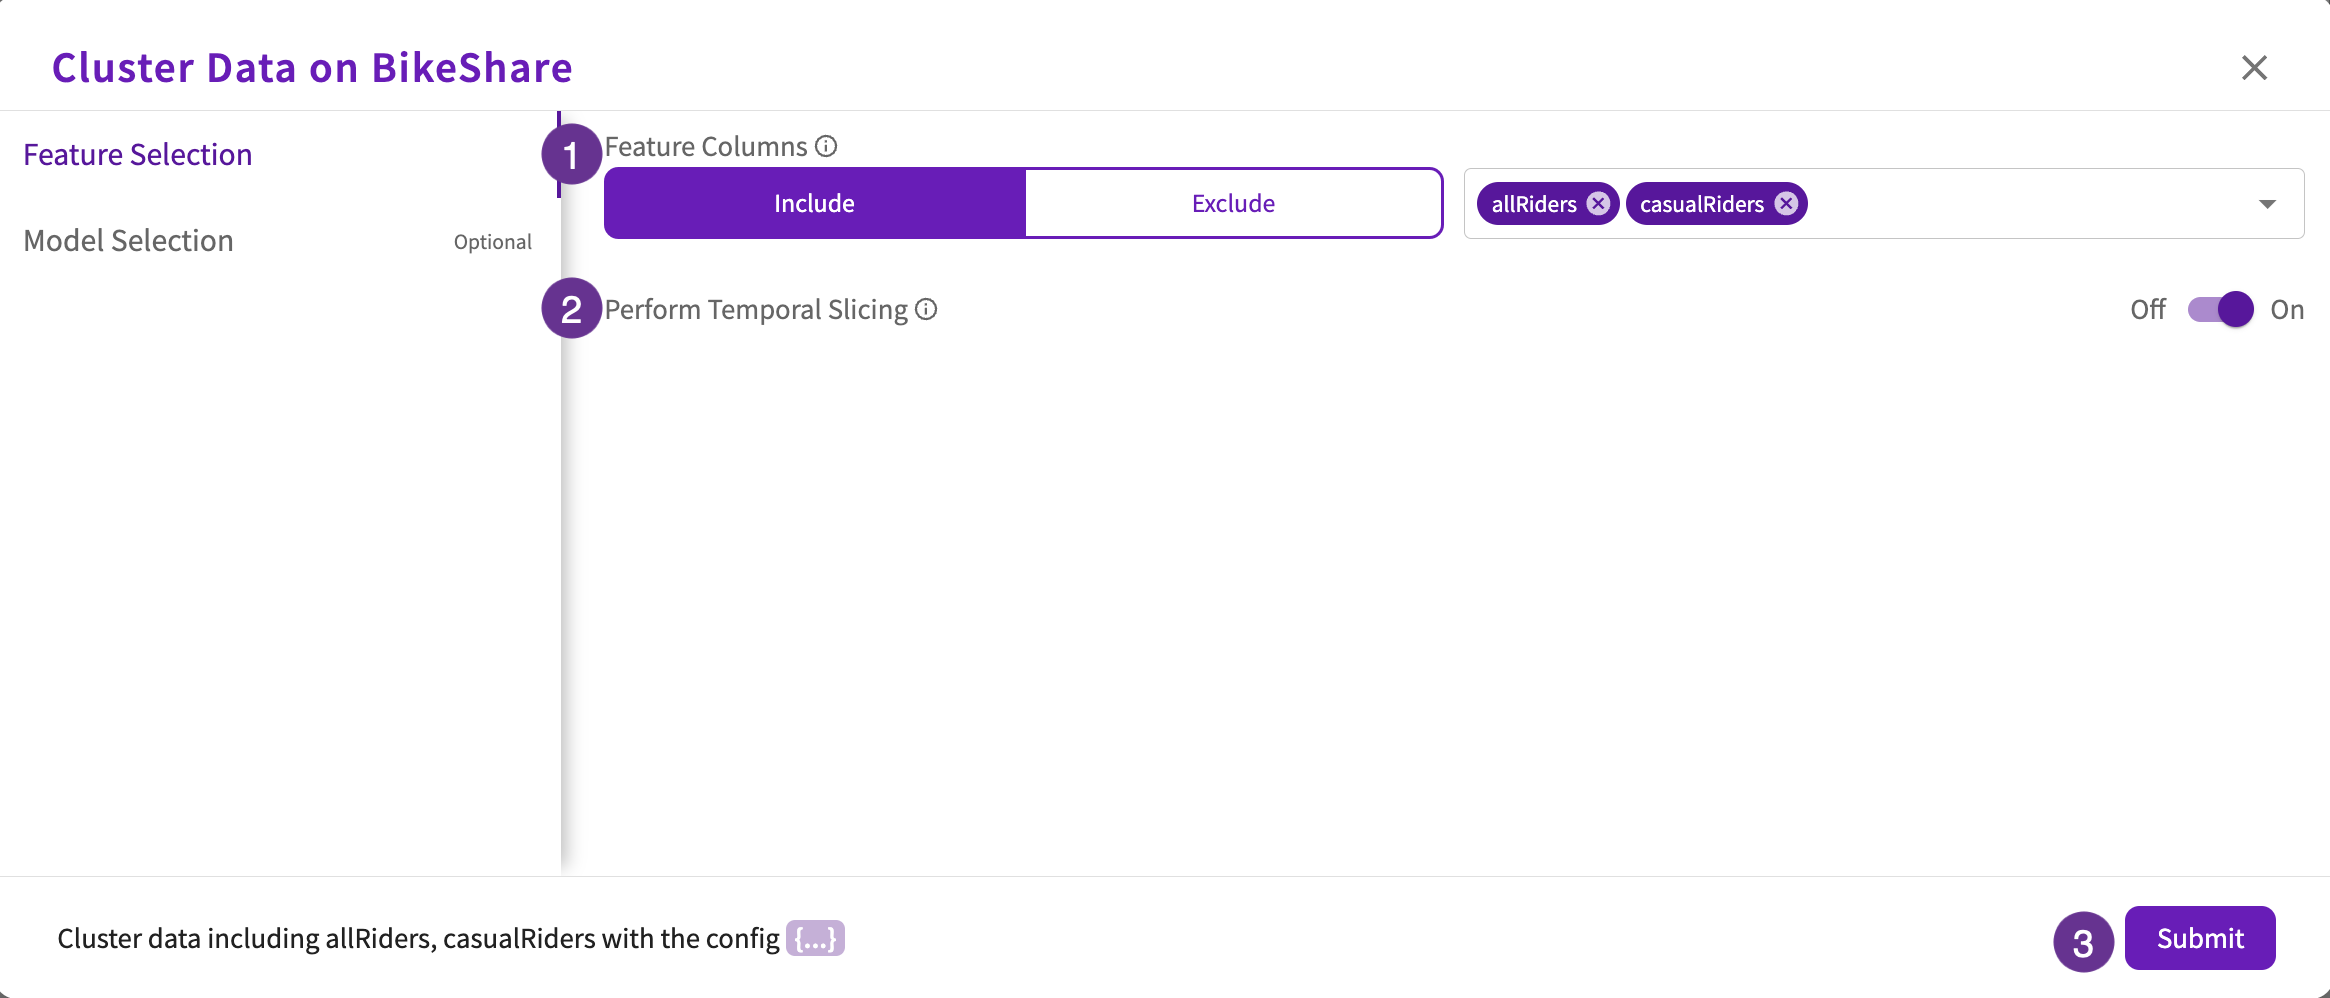
Task: Open the Feature Selection section
Action: pos(138,155)
